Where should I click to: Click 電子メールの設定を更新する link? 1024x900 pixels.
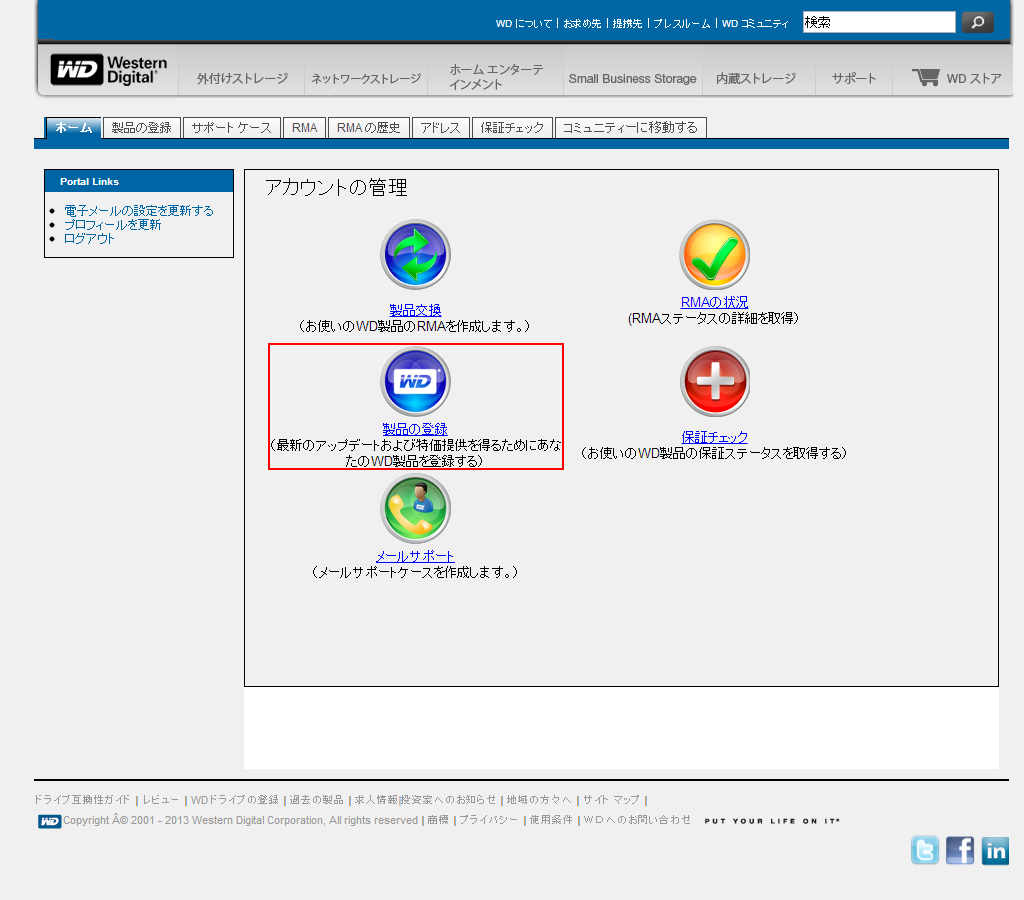click(x=139, y=210)
